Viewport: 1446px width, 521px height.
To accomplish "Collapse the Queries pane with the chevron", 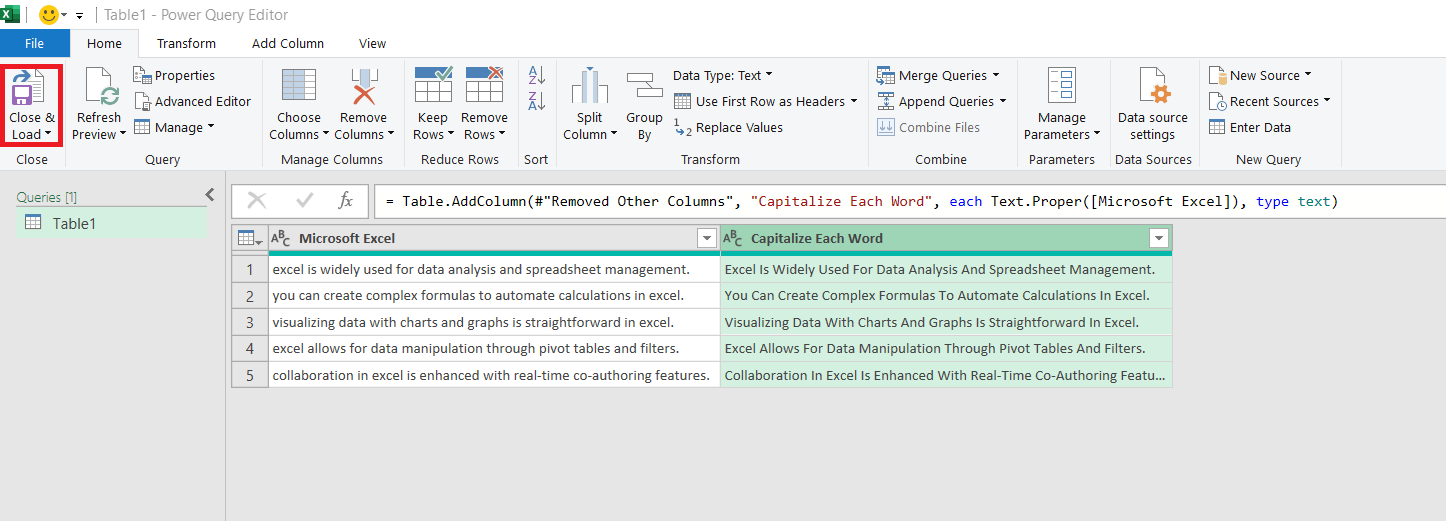I will pyautogui.click(x=209, y=195).
